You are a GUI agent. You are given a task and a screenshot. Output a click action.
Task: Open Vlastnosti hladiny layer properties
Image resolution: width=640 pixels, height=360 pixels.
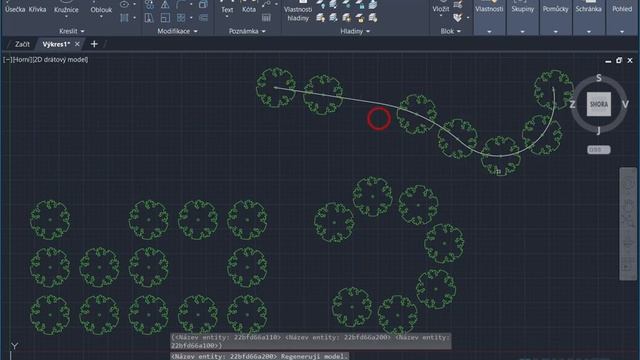(x=298, y=13)
